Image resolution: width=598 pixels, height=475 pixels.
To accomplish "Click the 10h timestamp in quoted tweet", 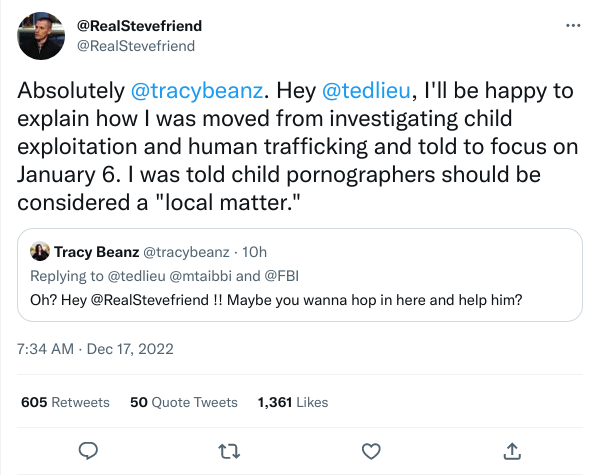I will click(x=254, y=252).
